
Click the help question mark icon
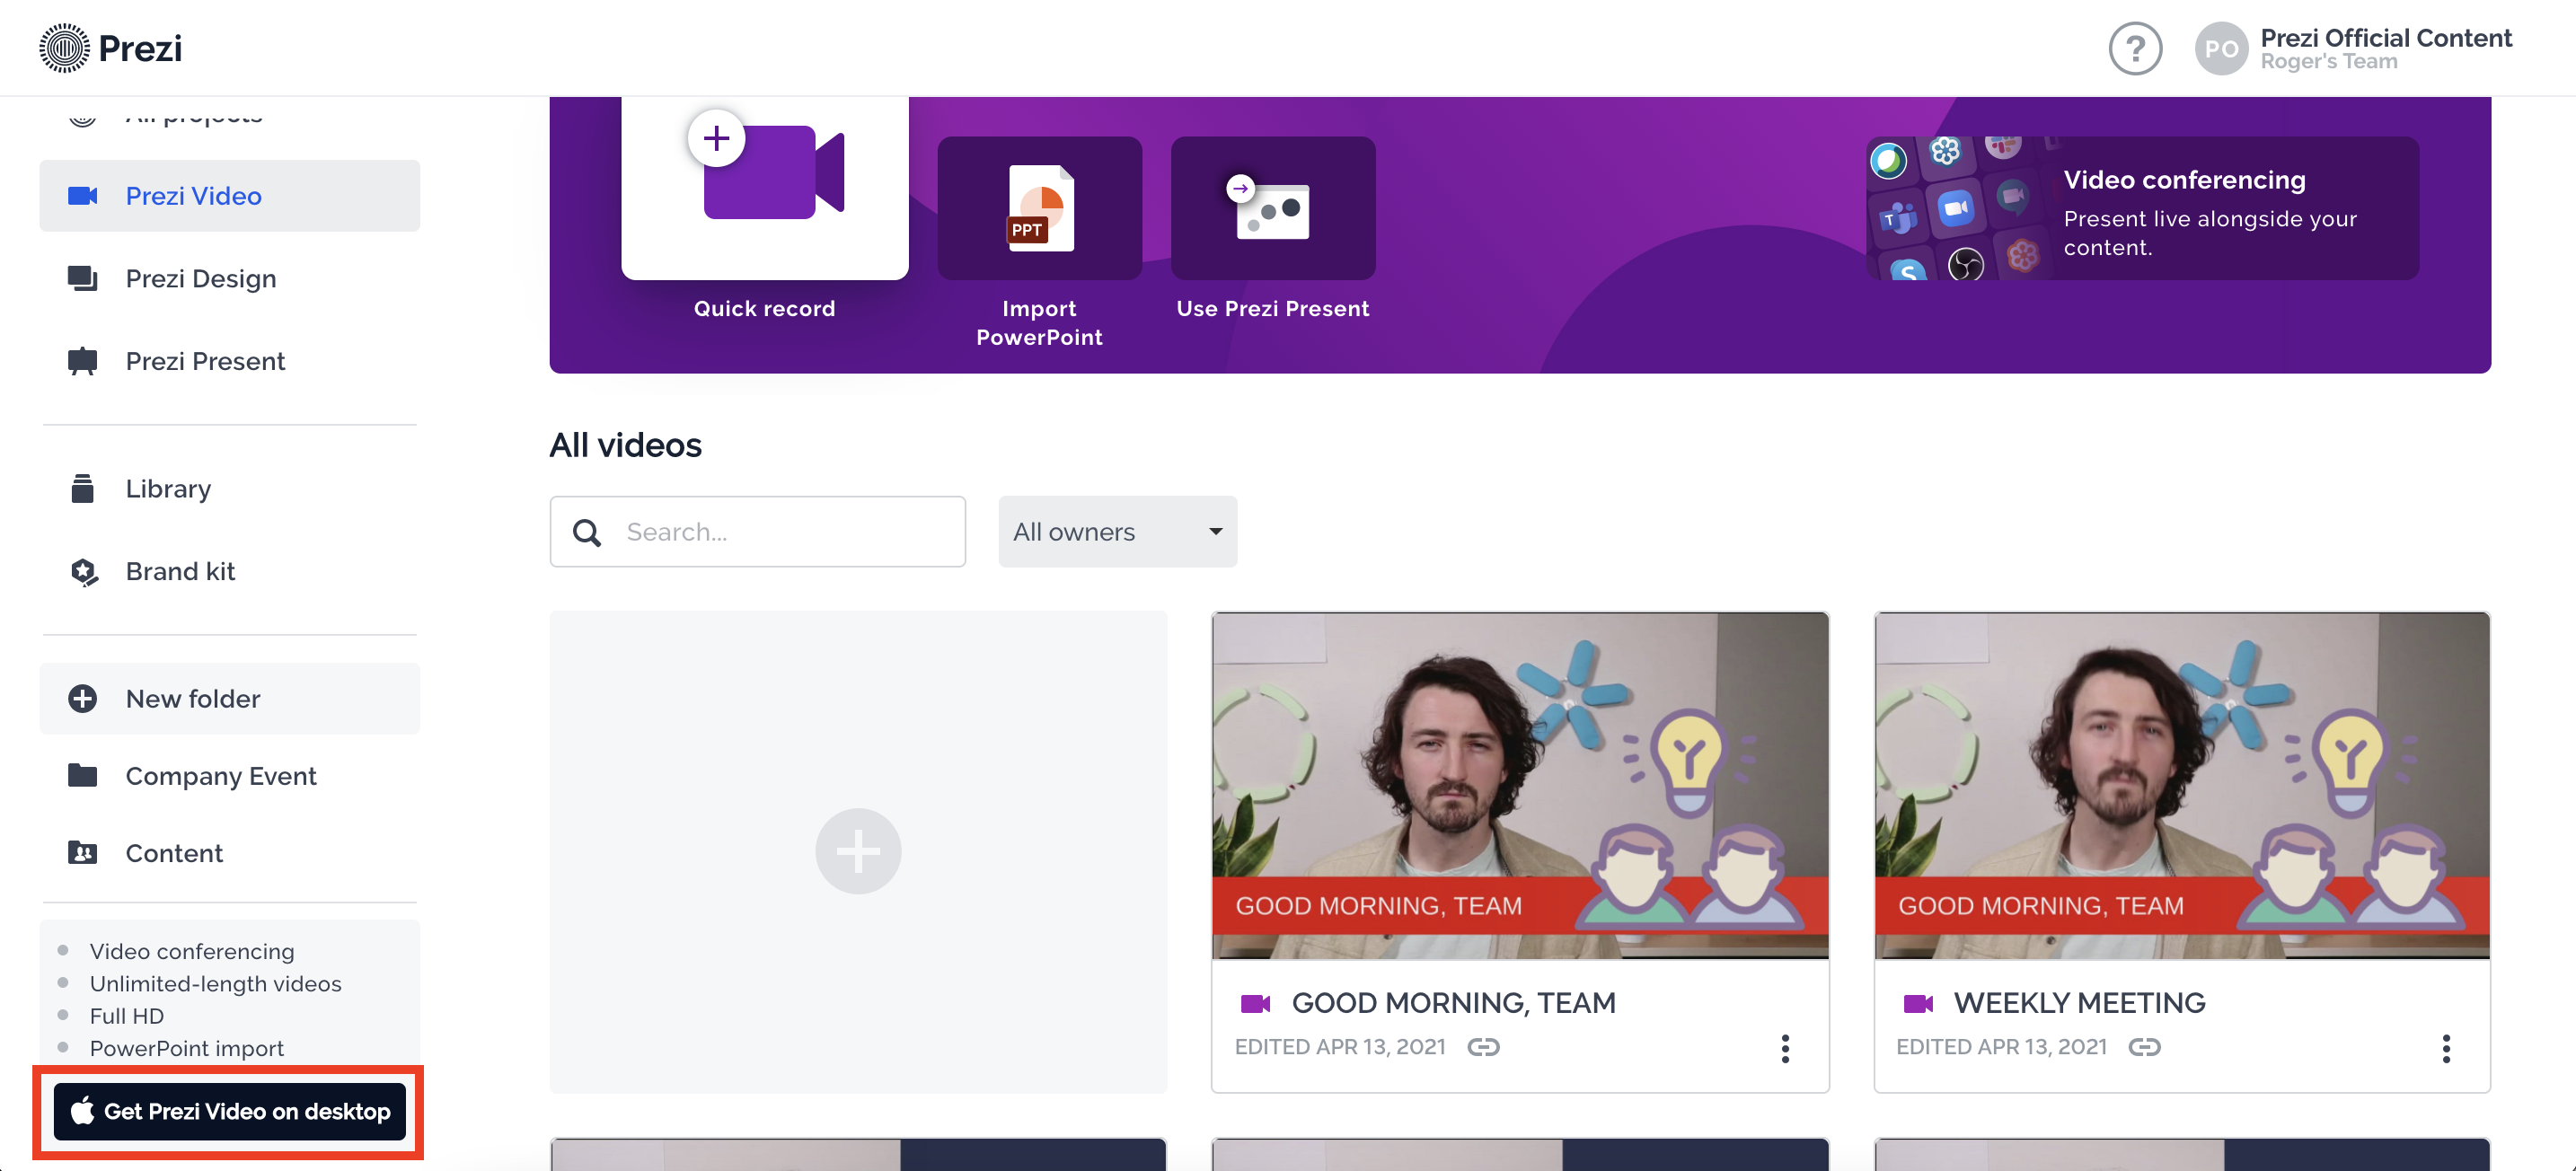[x=2134, y=48]
